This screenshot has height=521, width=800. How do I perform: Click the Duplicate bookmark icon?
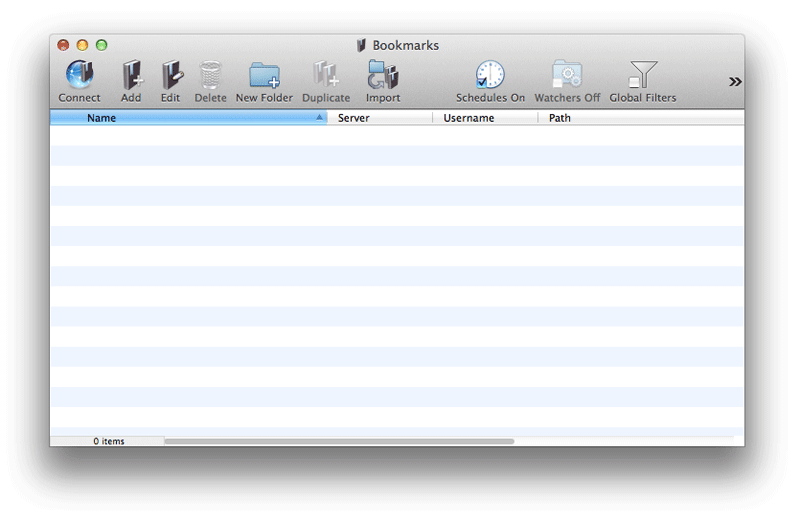[326, 76]
